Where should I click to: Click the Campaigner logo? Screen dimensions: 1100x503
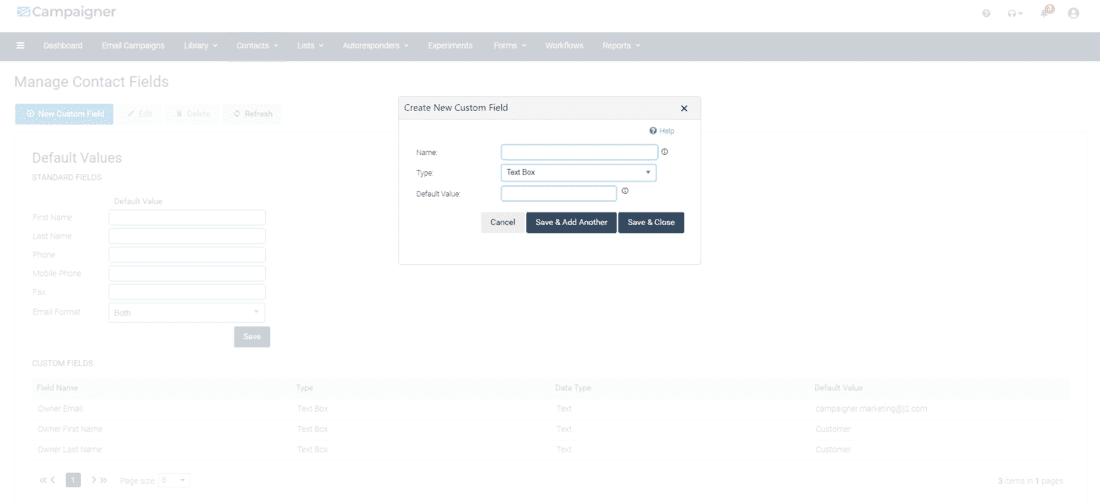(x=66, y=12)
